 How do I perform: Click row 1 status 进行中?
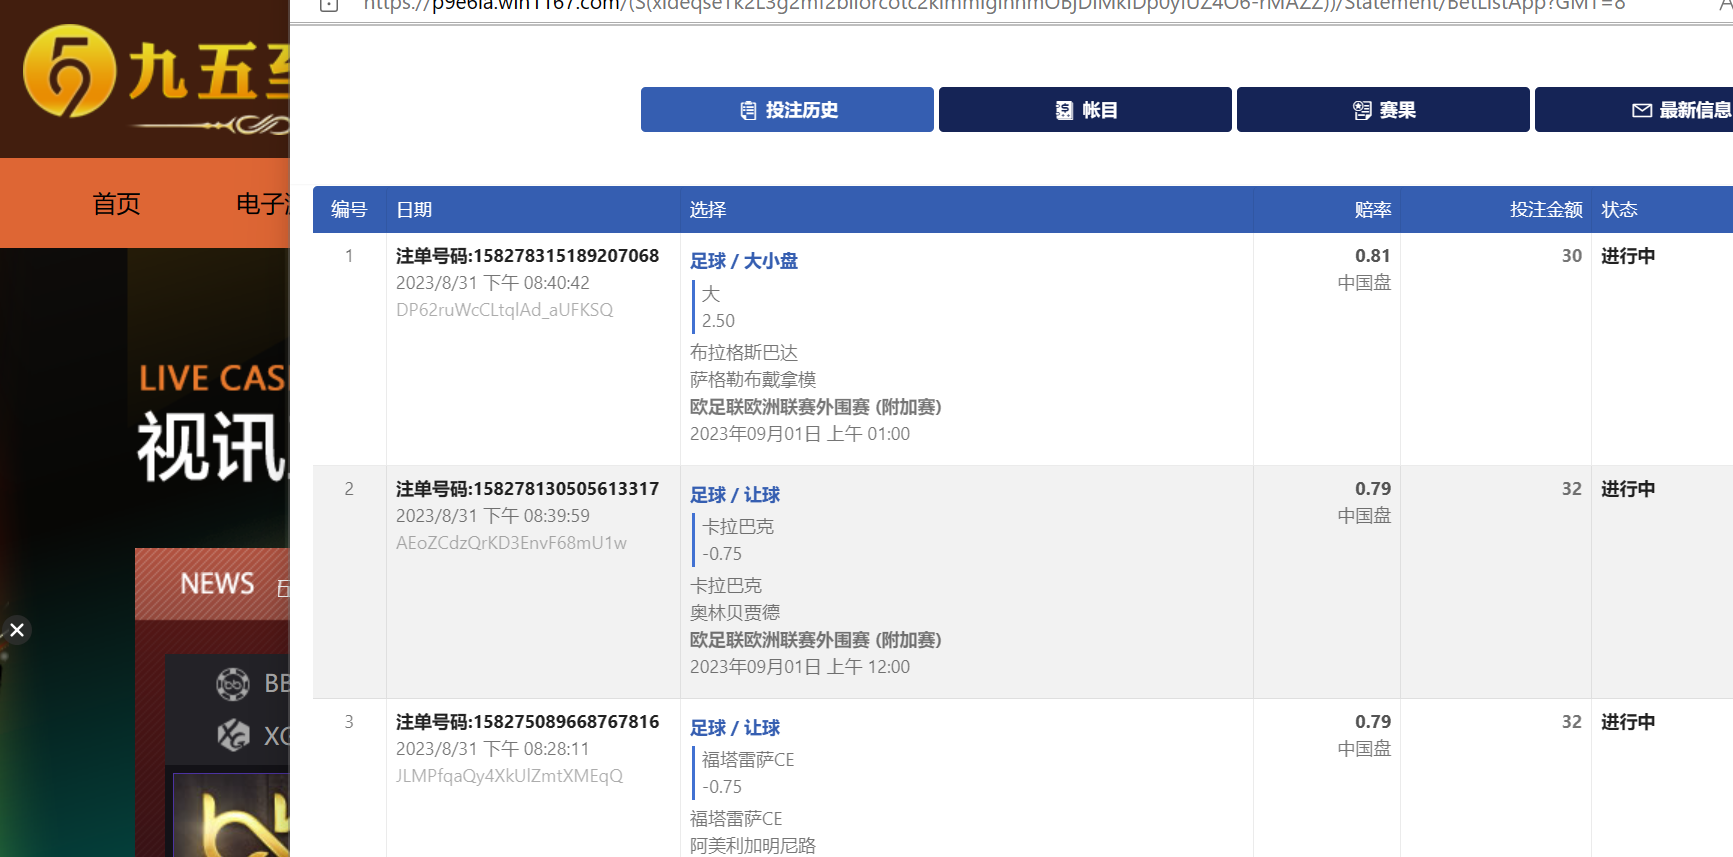click(x=1628, y=256)
